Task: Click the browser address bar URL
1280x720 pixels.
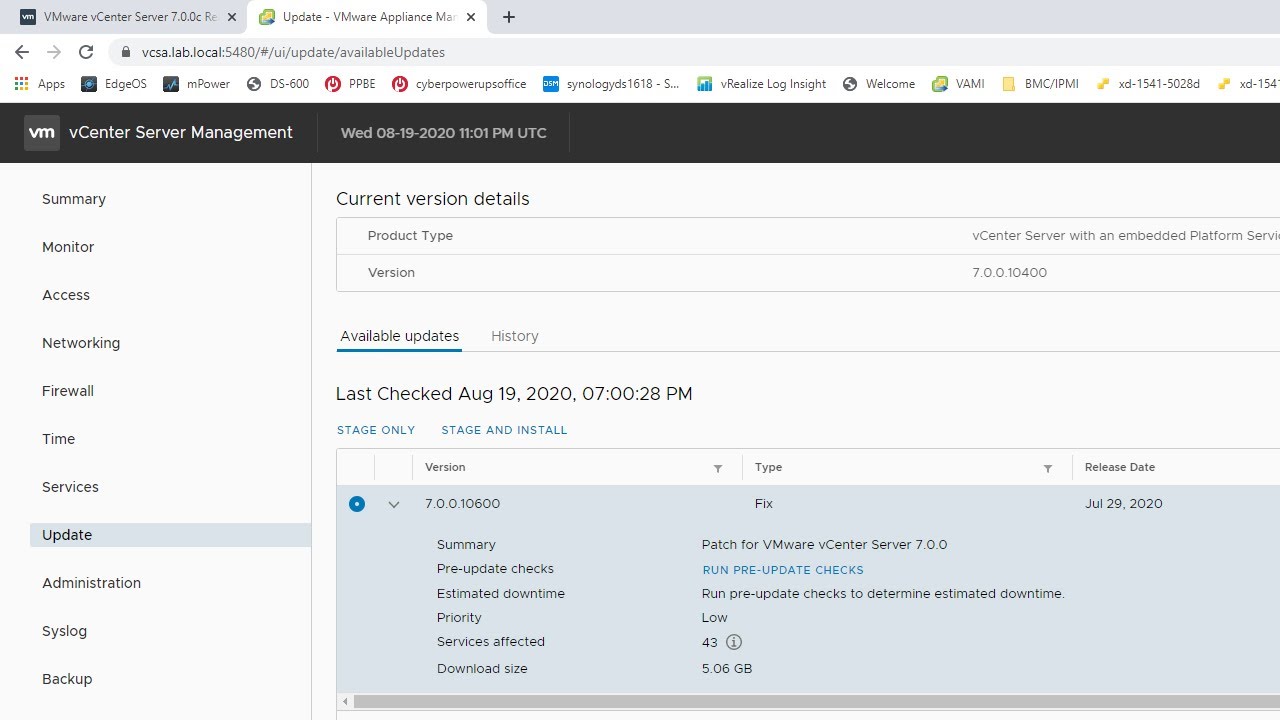Action: pos(293,52)
